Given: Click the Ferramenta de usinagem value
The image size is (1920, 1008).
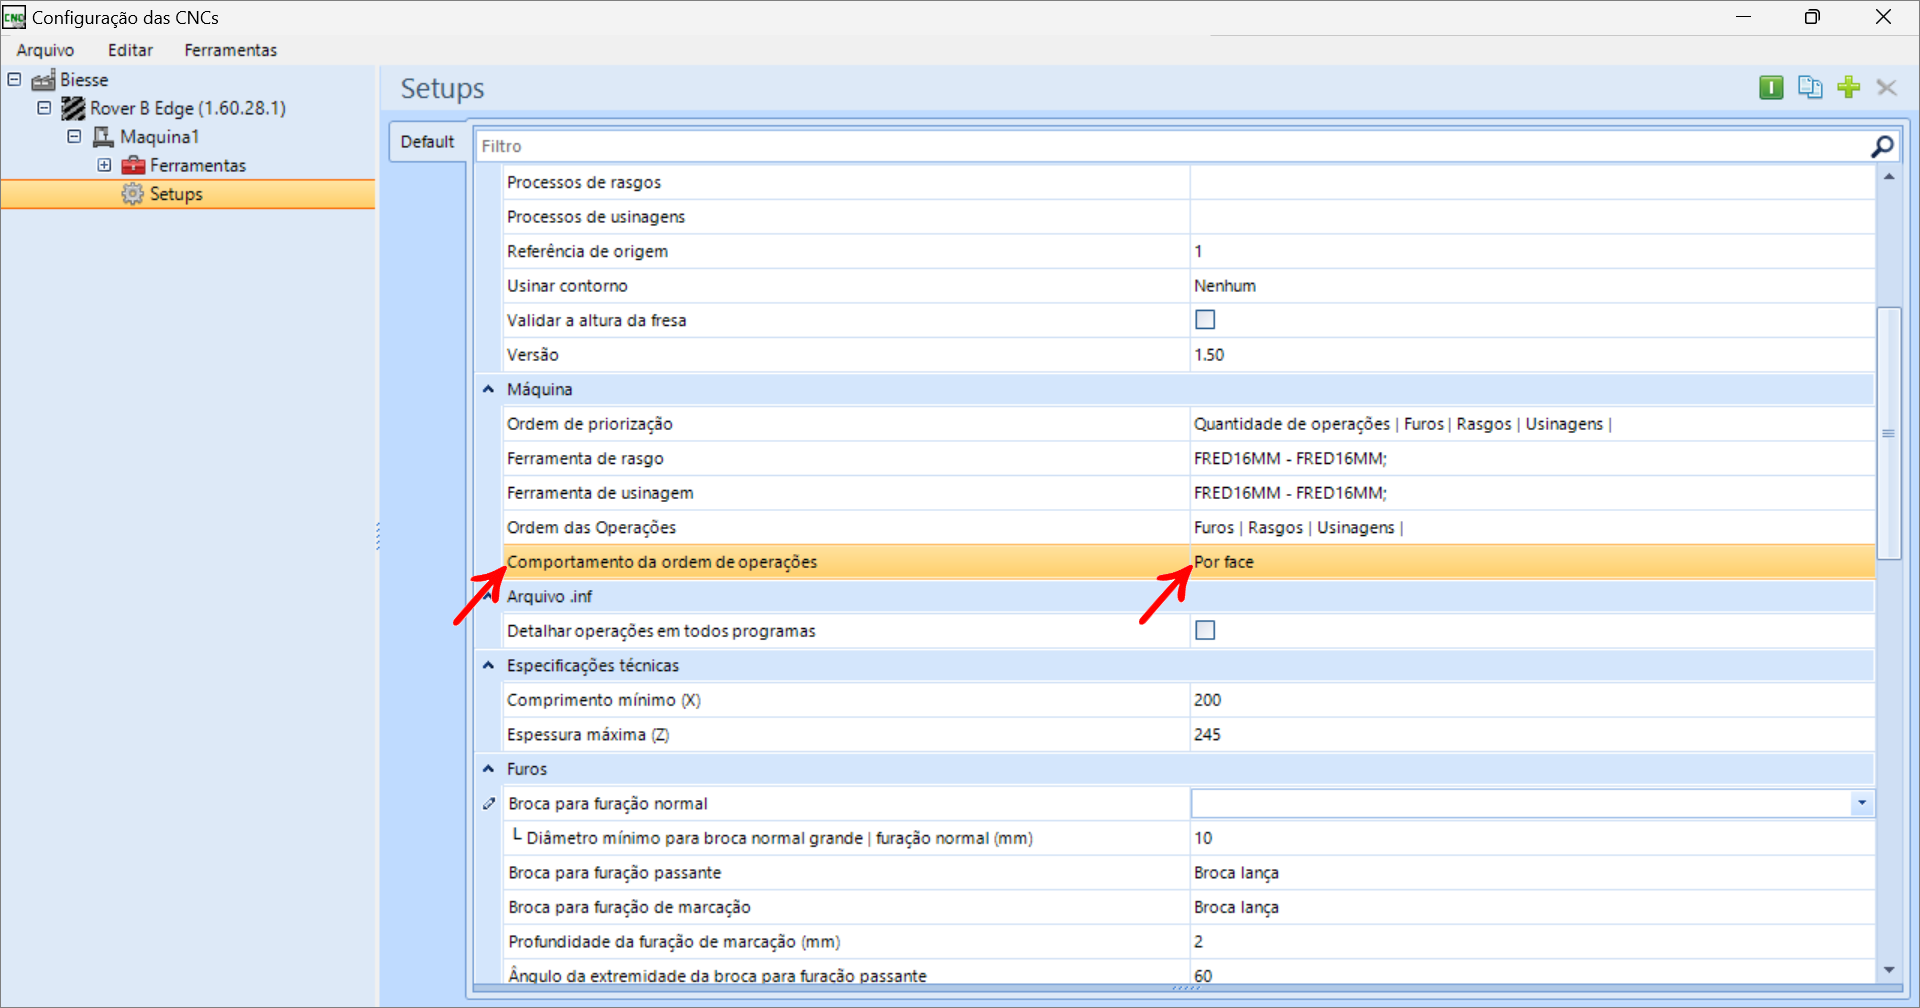Looking at the screenshot, I should coord(1290,493).
